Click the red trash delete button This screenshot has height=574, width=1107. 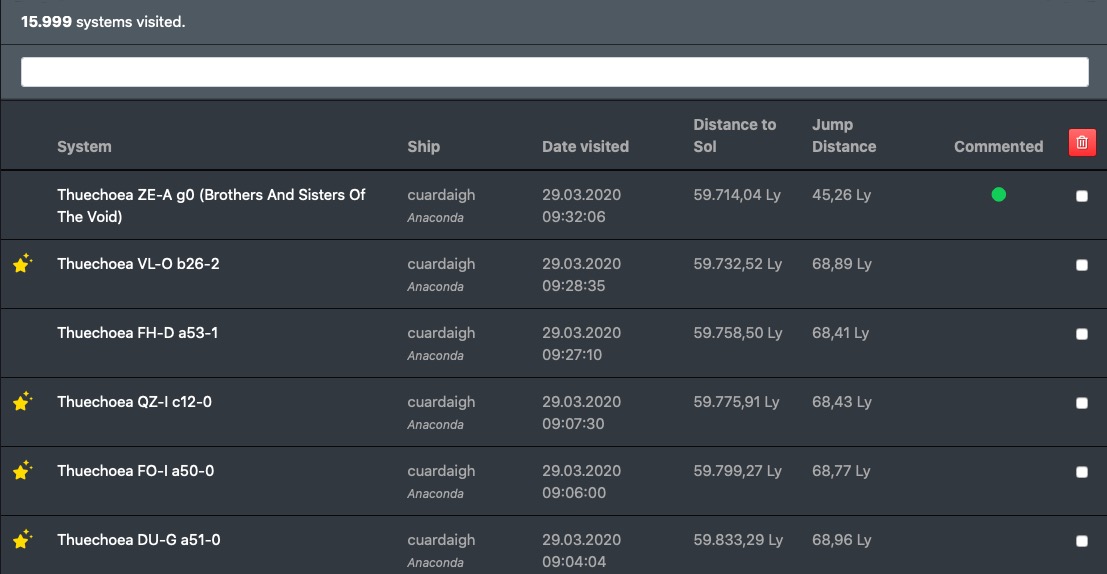click(1082, 143)
